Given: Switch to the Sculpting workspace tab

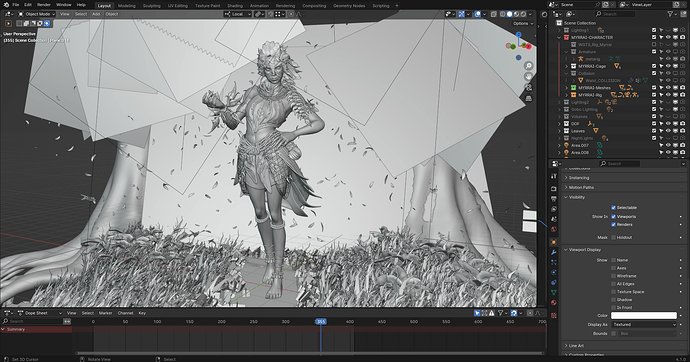Looking at the screenshot, I should coord(151,6).
